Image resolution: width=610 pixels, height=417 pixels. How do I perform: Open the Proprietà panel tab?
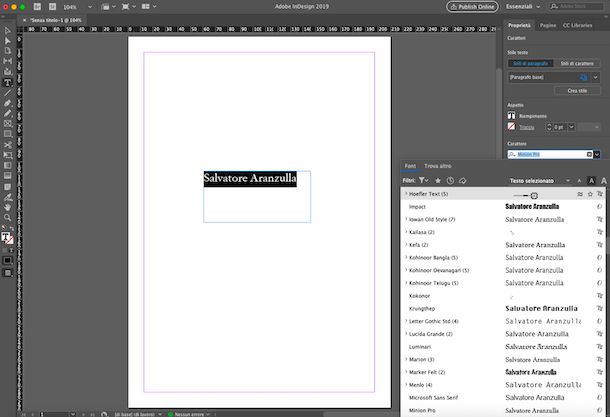coord(519,25)
